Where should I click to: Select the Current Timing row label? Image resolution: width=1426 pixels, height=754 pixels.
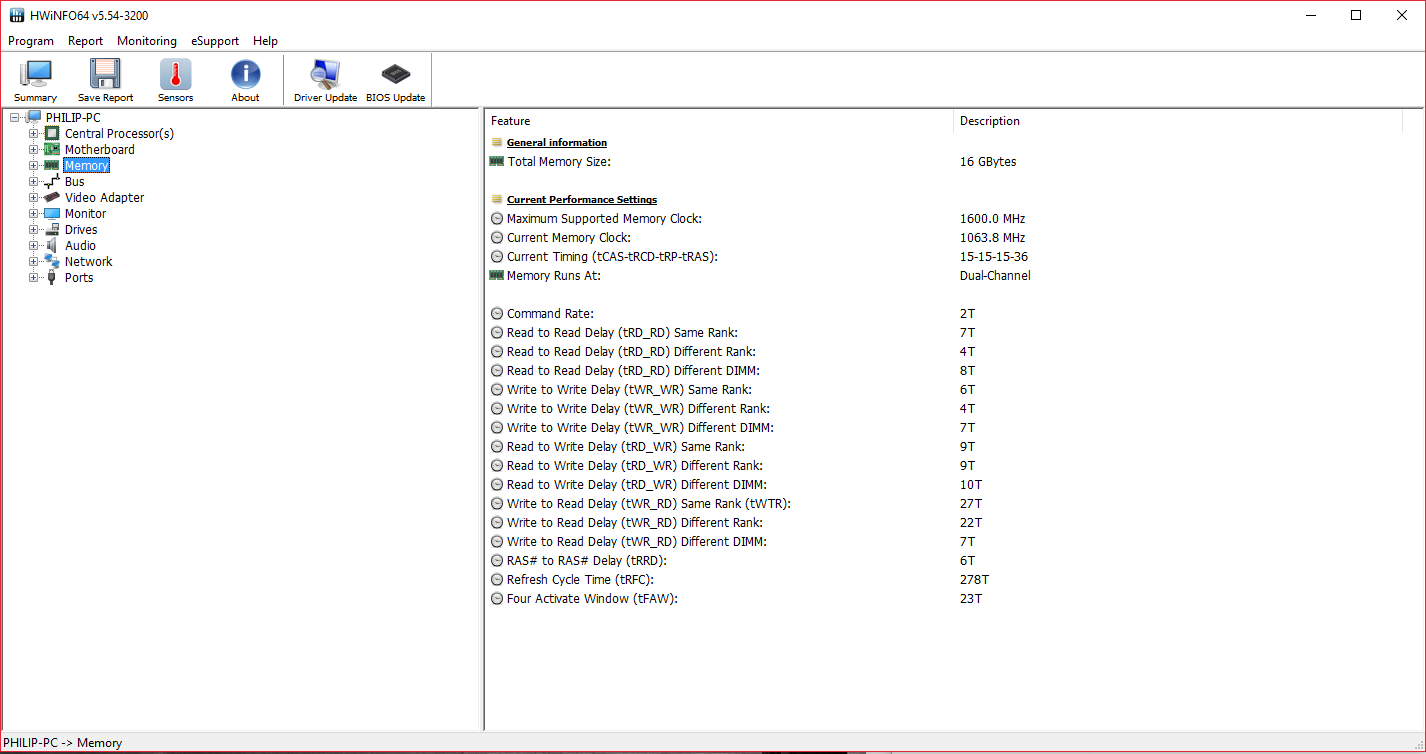click(612, 256)
